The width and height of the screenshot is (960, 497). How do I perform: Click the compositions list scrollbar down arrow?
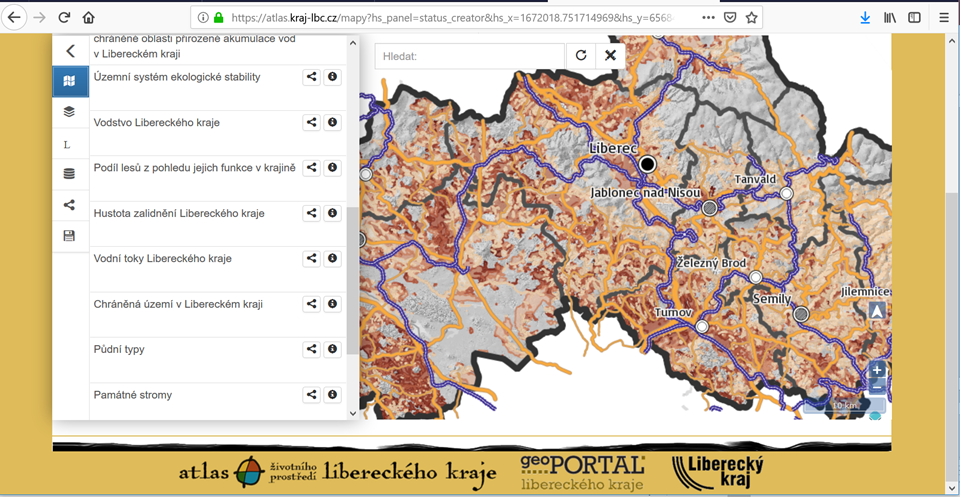tap(353, 413)
